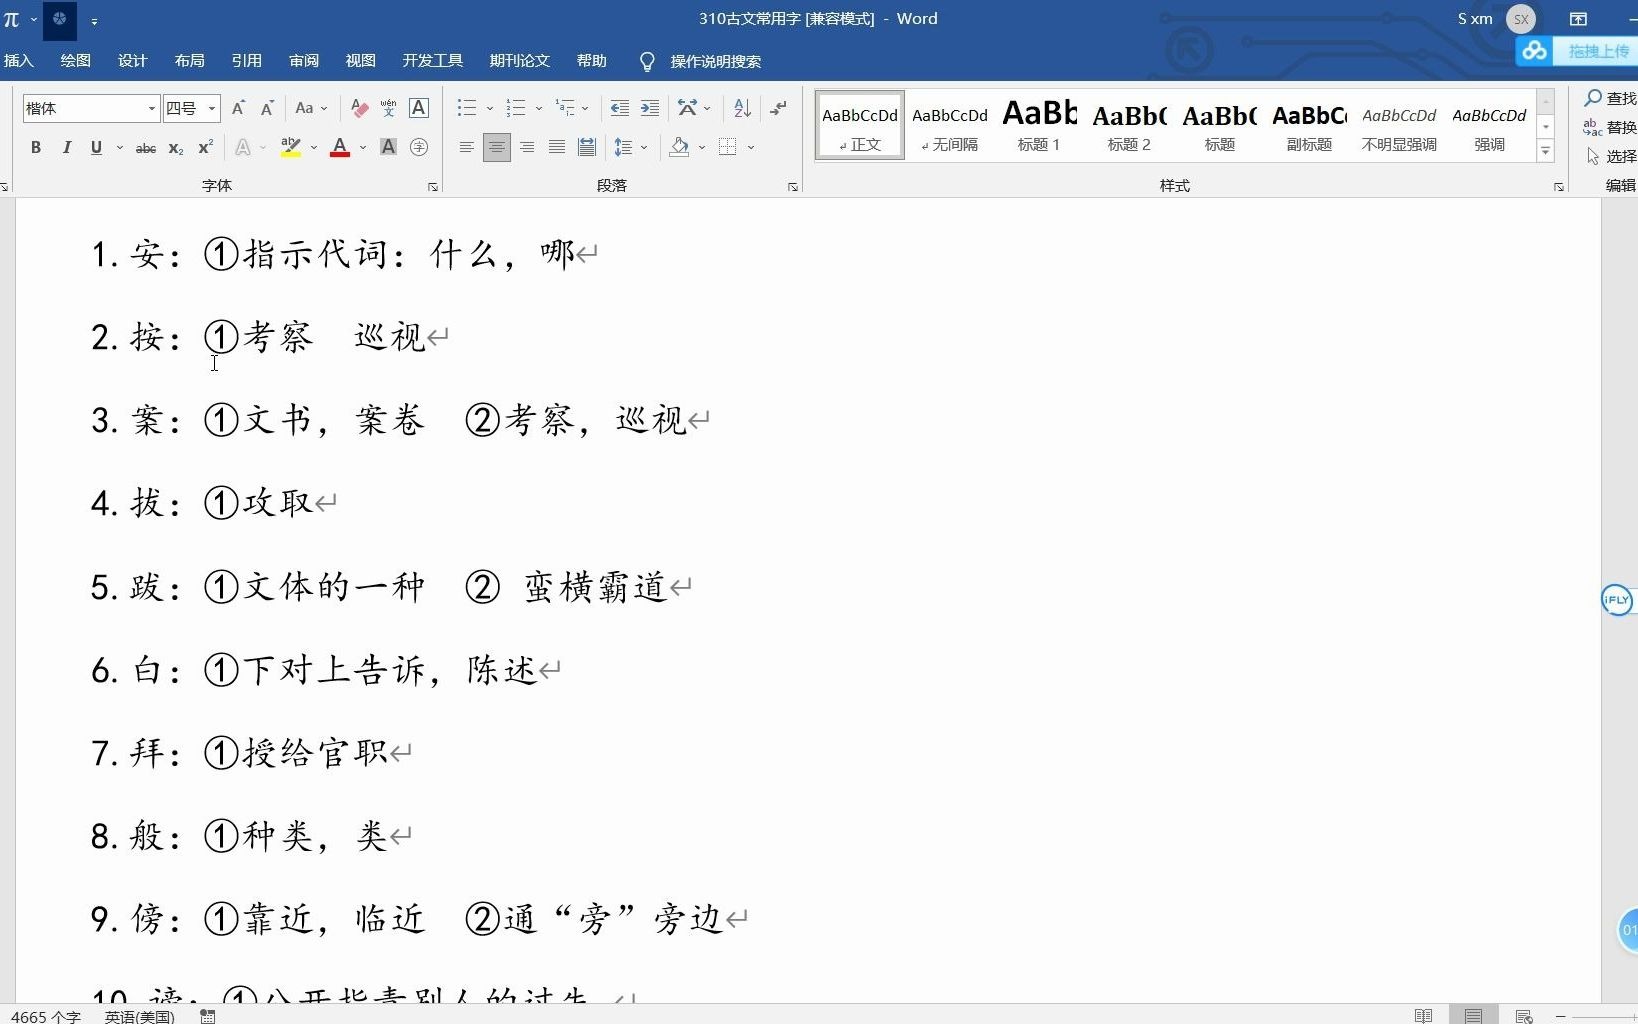Apply distributed alignment icon
1638x1024 pixels.
tap(587, 148)
